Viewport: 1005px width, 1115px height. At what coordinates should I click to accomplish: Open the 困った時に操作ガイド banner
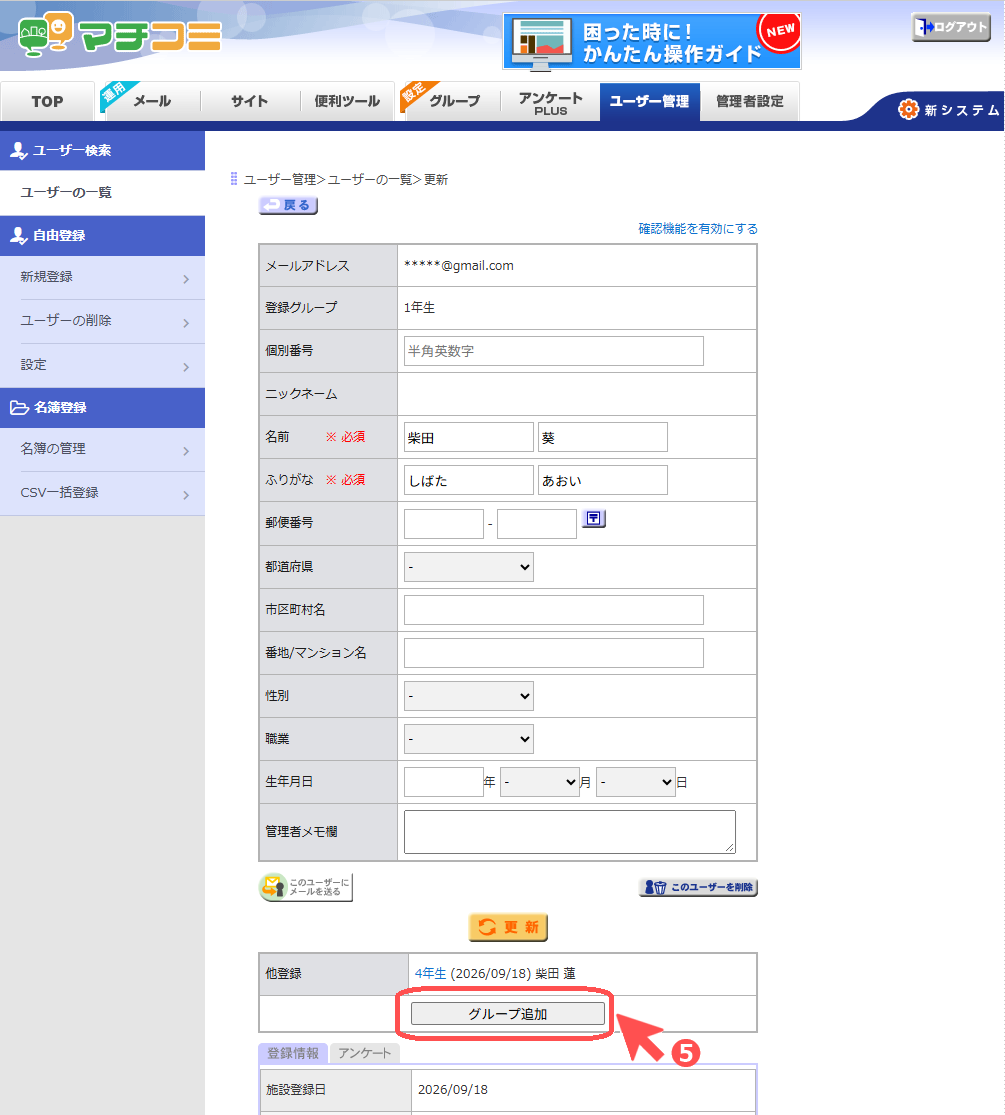652,42
